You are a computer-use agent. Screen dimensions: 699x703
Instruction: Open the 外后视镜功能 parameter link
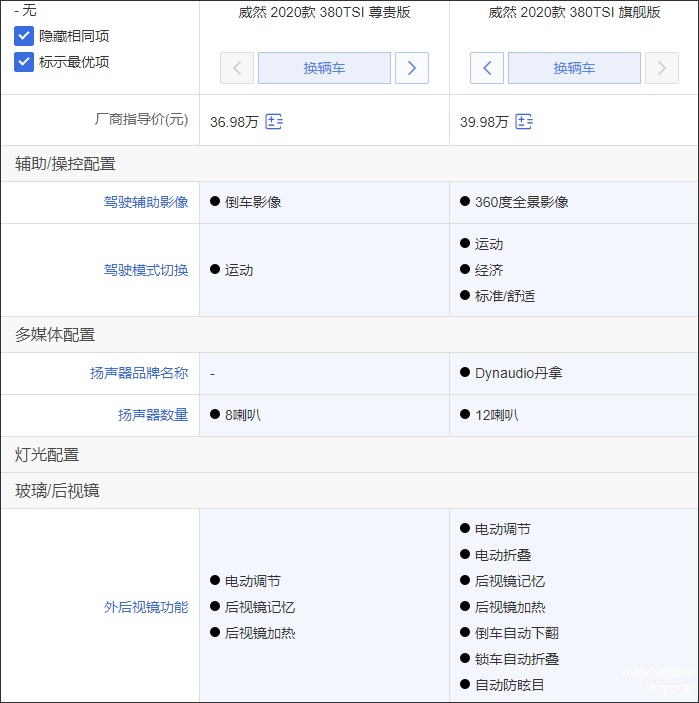146,607
